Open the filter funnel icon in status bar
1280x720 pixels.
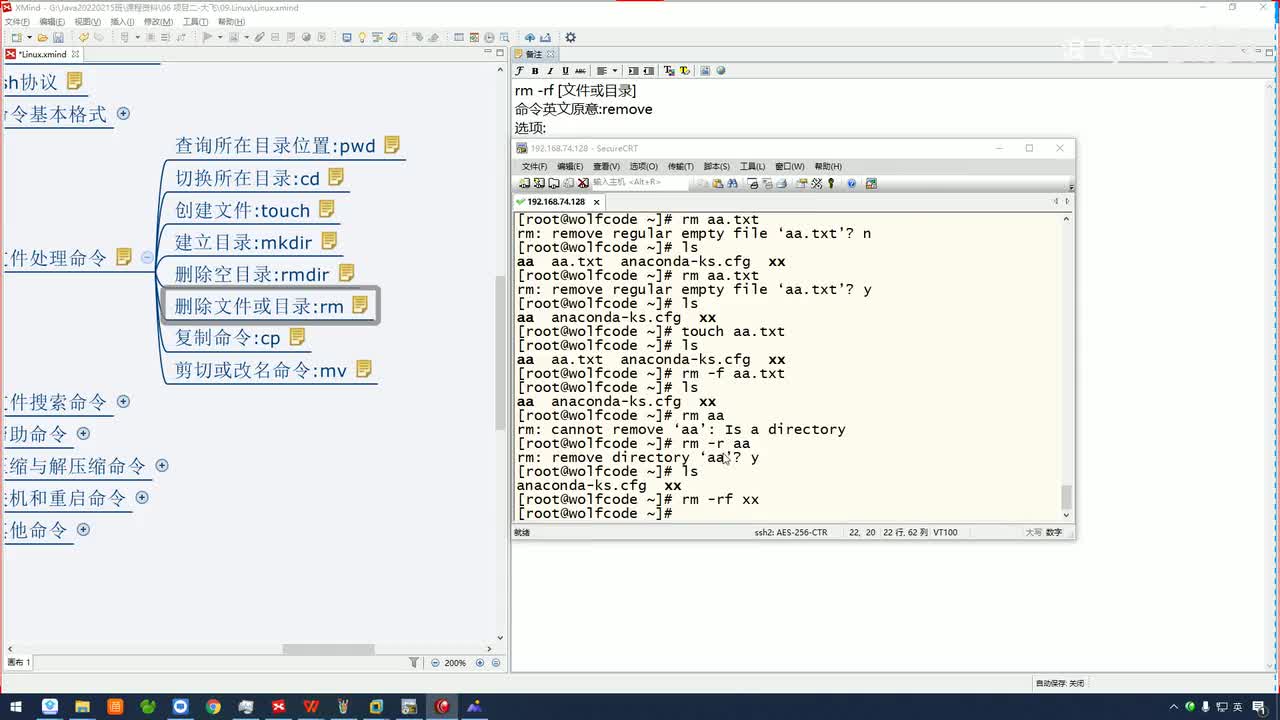[414, 663]
